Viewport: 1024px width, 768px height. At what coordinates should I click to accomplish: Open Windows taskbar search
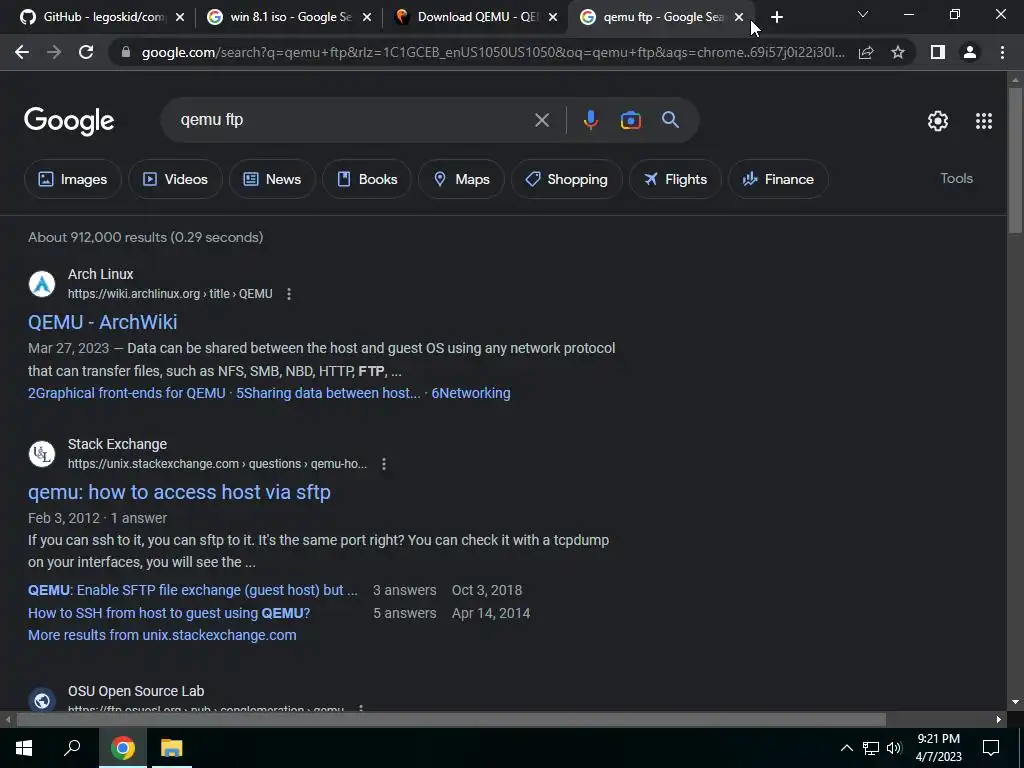72,748
